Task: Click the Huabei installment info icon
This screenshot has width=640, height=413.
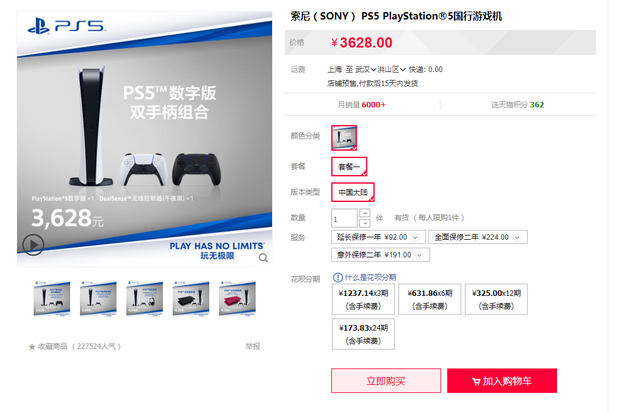Action: (338, 278)
